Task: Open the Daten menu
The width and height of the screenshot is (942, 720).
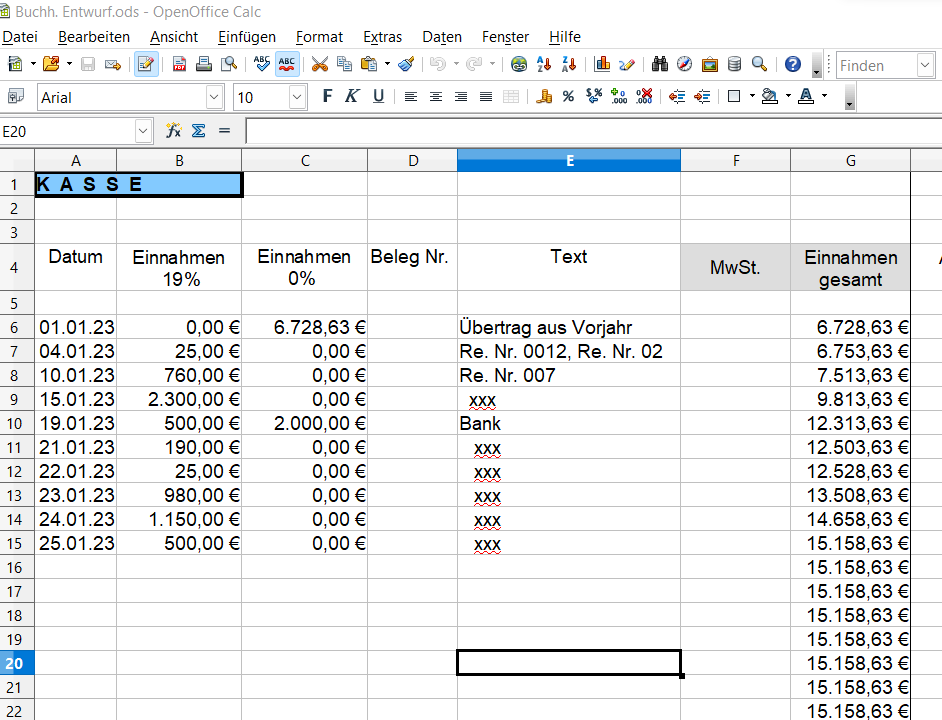Action: [x=441, y=37]
